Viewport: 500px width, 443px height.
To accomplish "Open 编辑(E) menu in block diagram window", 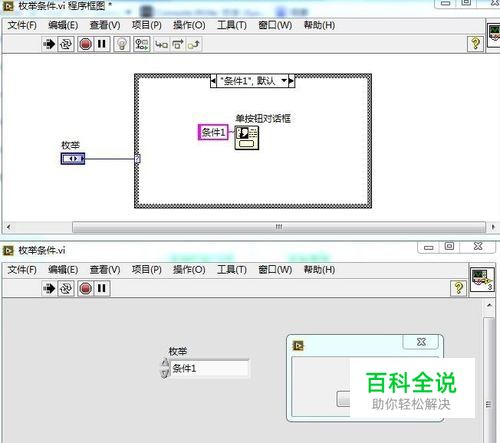I will (x=63, y=25).
